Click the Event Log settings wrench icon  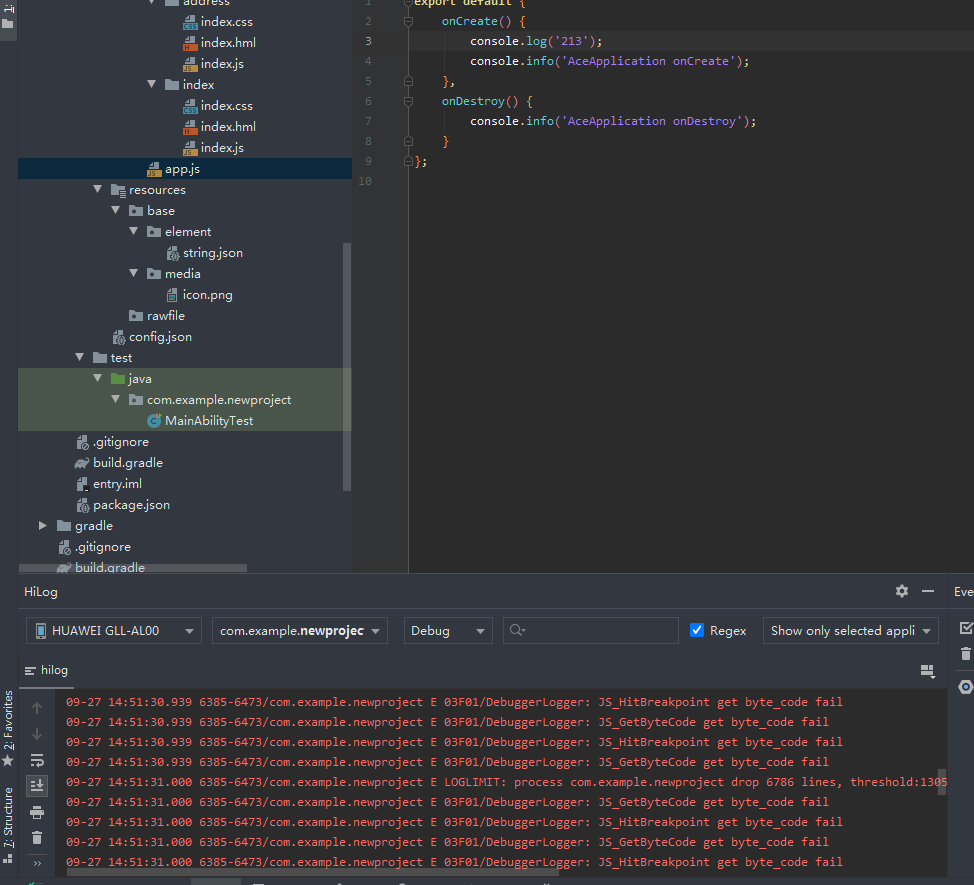point(965,687)
